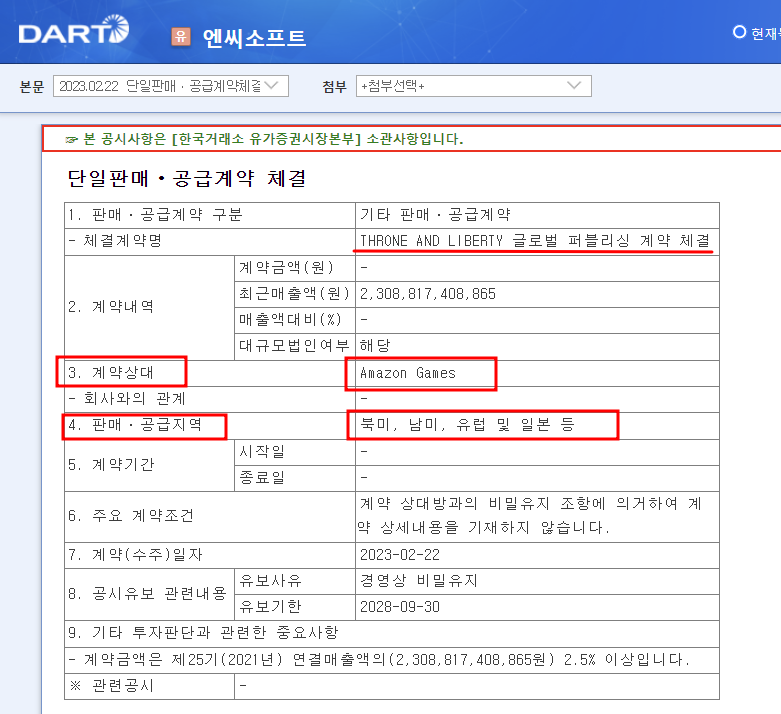Open the 본문 document dropdown
This screenshot has height=714, width=781.
tap(171, 86)
